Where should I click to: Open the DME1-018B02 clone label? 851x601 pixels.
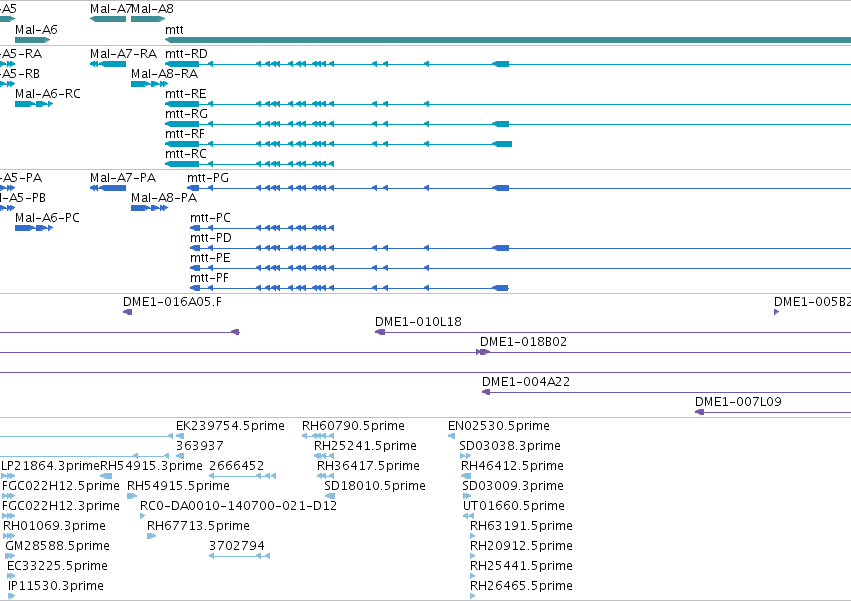point(523,343)
